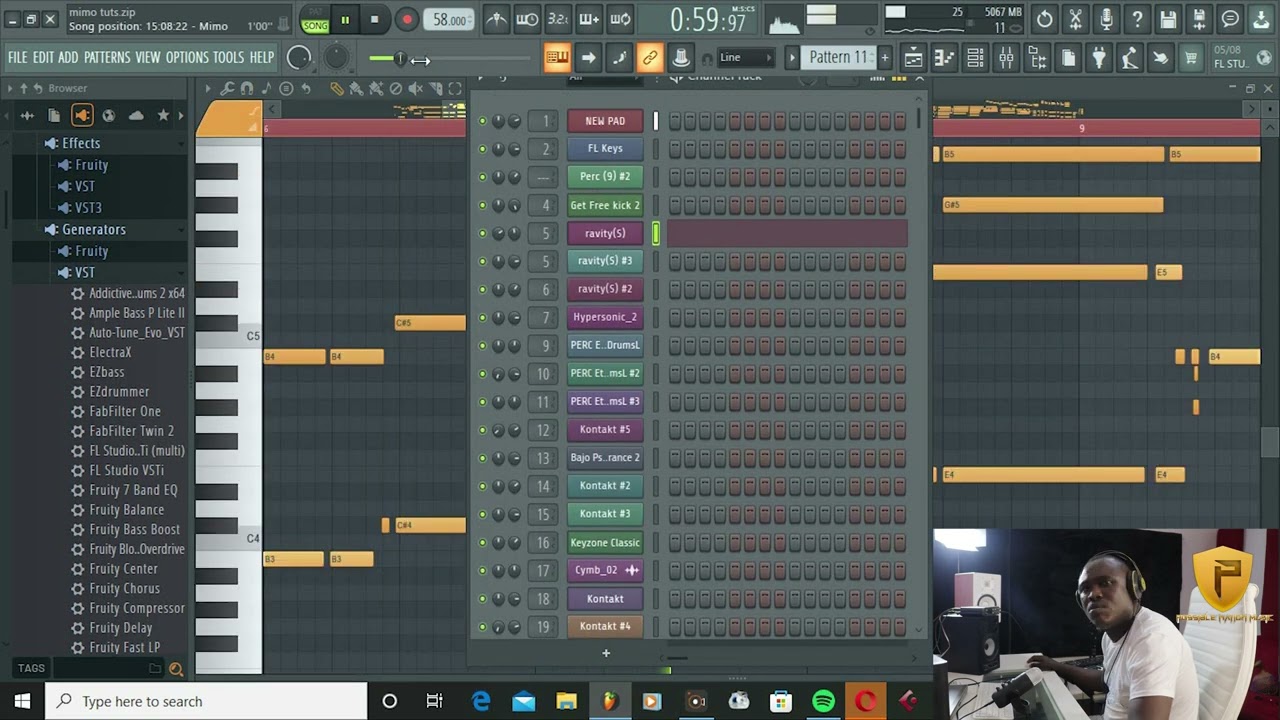Screen dimensions: 1280x720
Task: Mute the Get Free kick 2 channel
Action: coord(482,205)
